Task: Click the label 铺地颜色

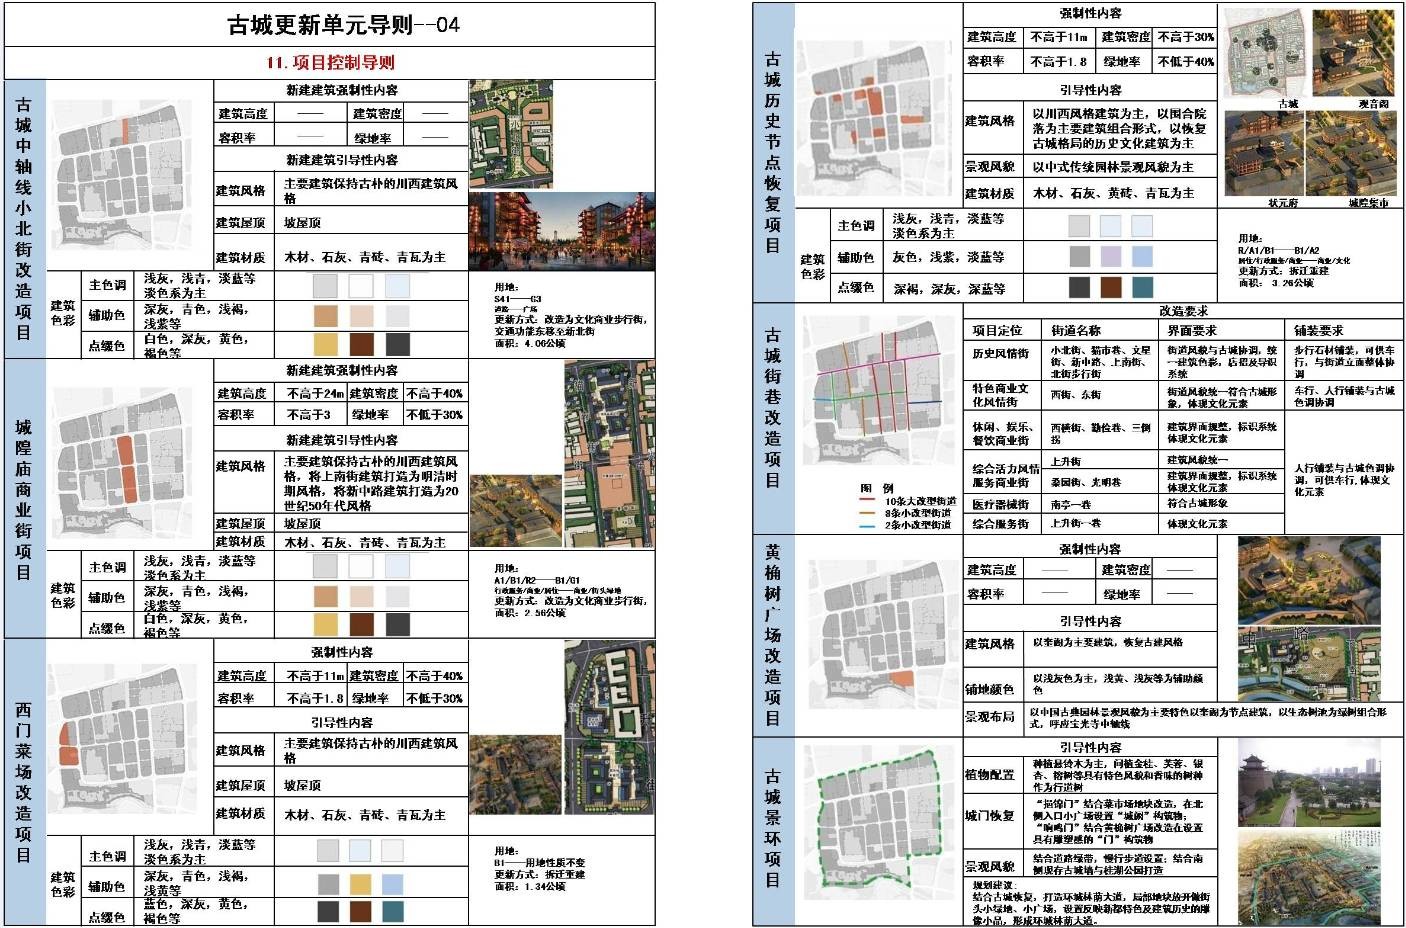Action: 990,690
